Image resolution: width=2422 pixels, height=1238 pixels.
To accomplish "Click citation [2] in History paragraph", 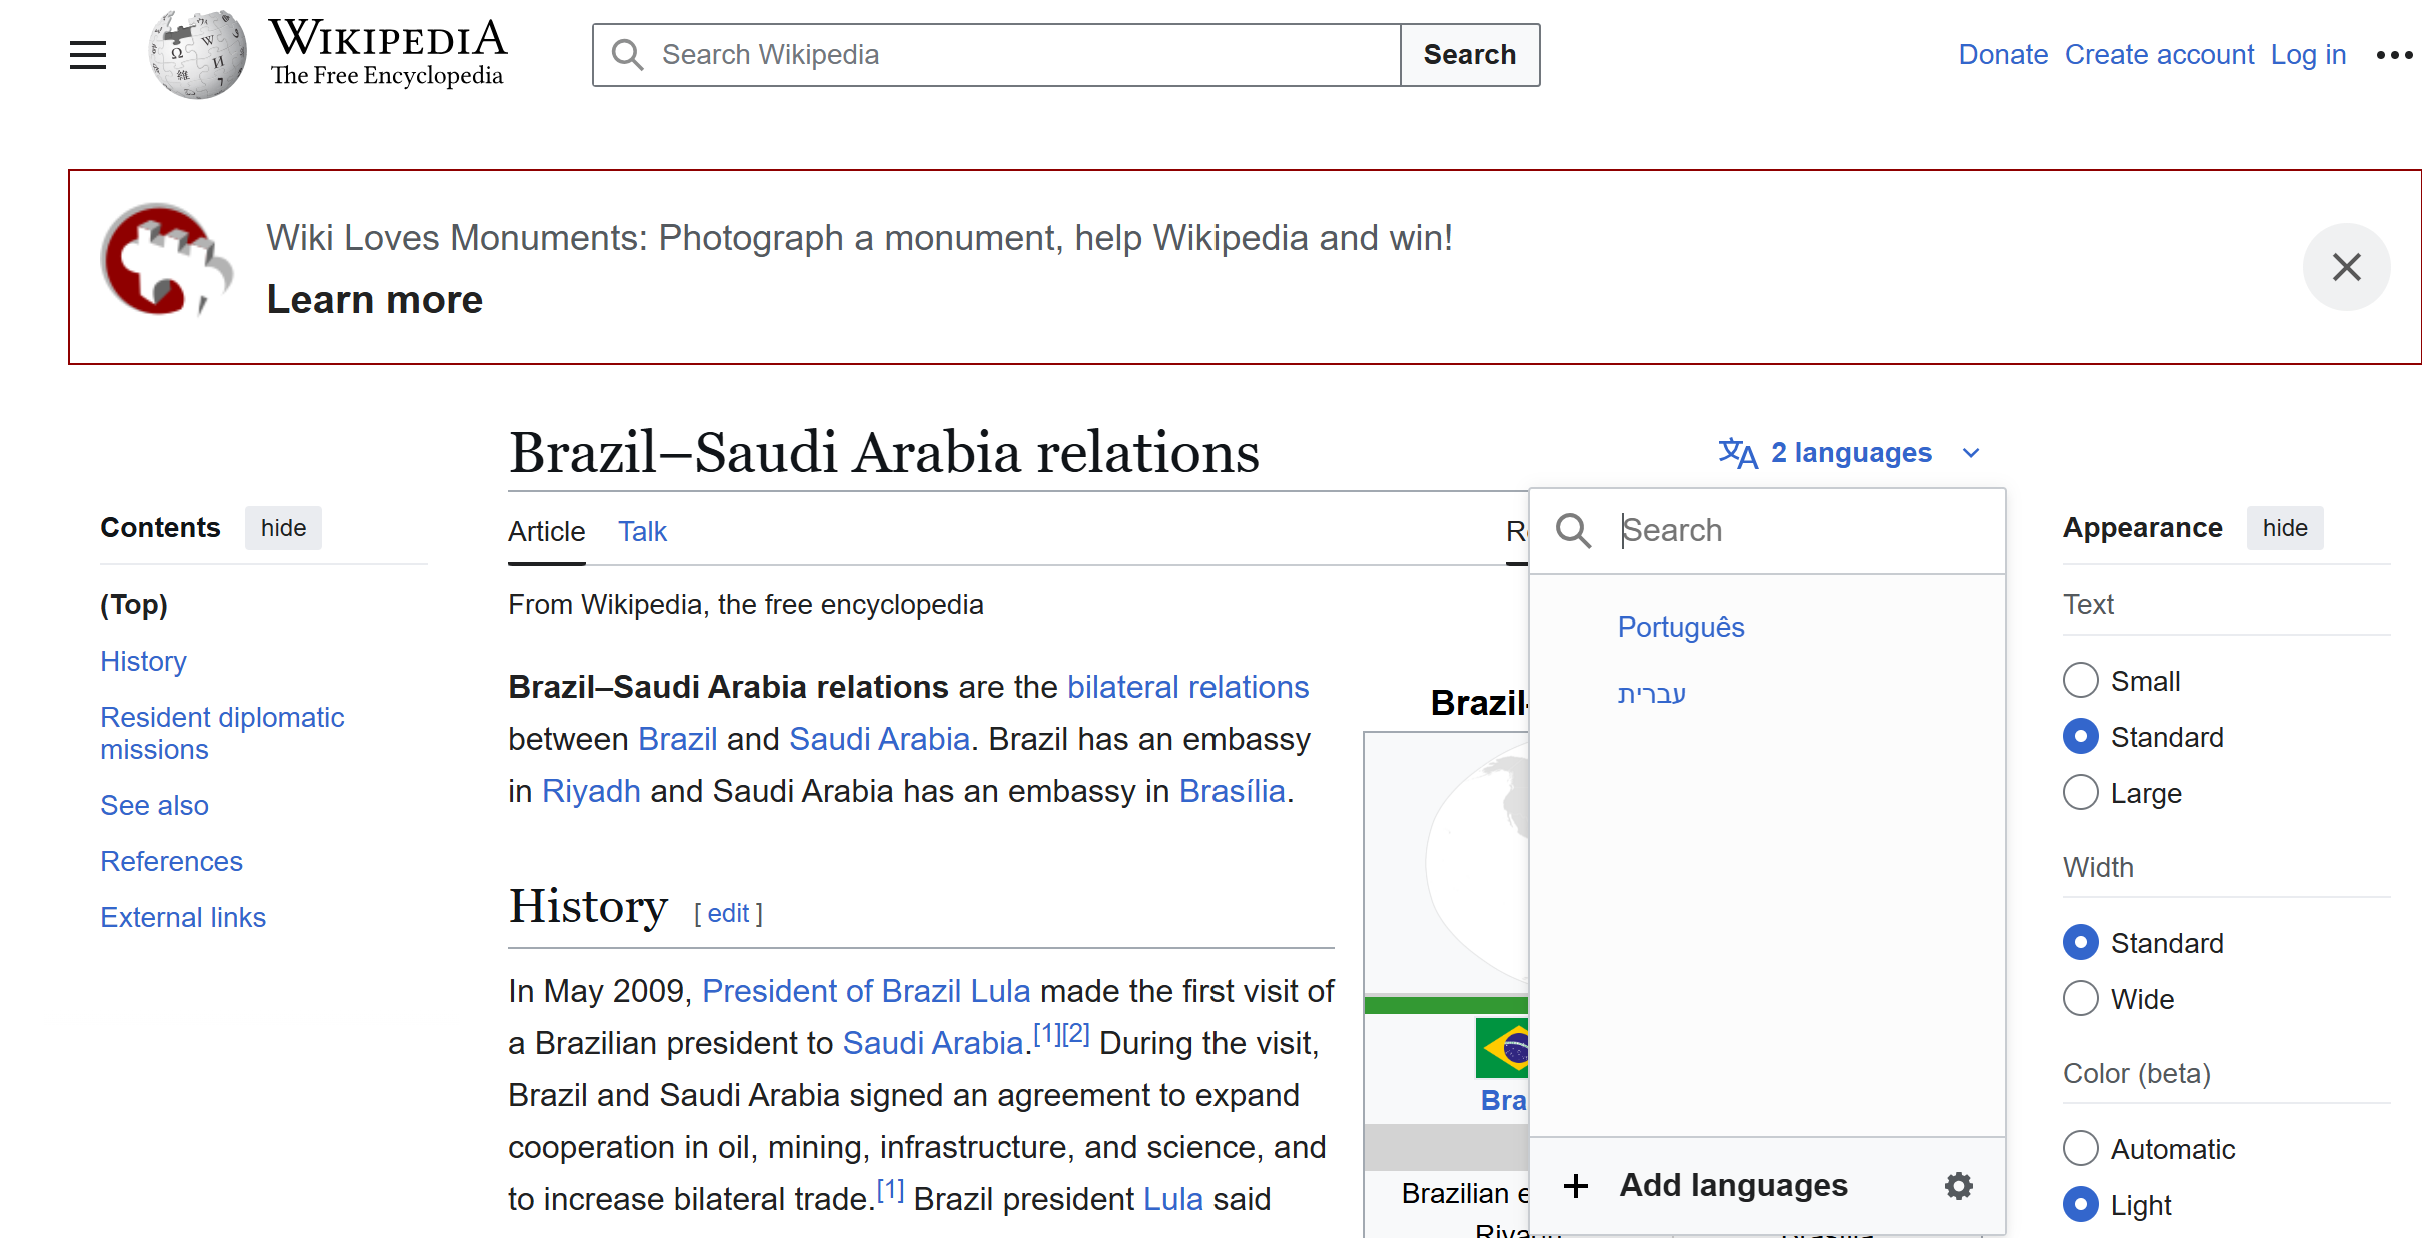I will pos(1075,1034).
